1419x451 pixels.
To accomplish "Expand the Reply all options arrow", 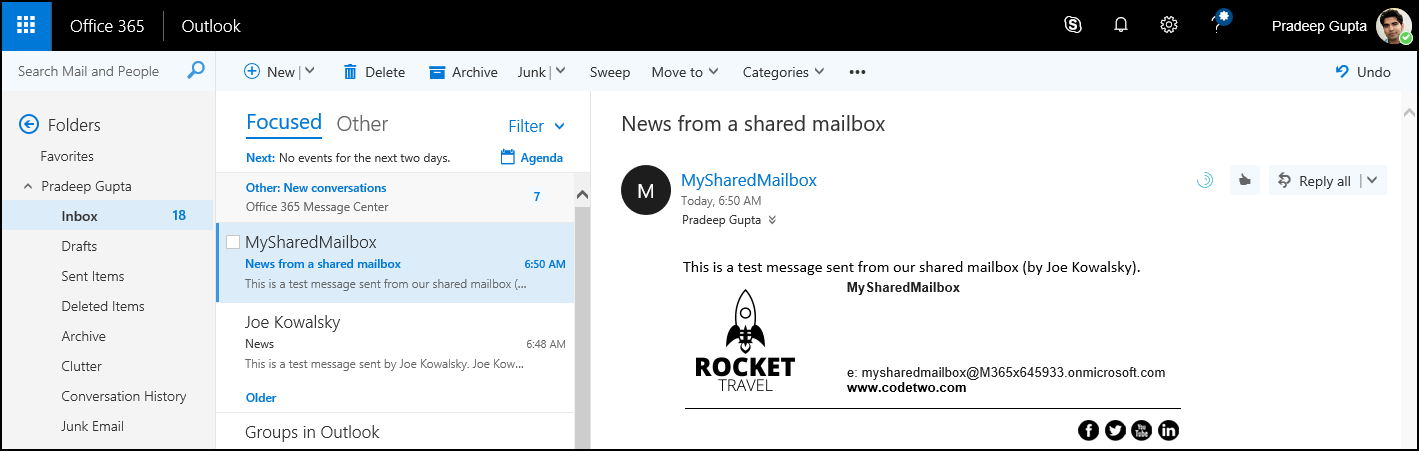I will point(1372,181).
